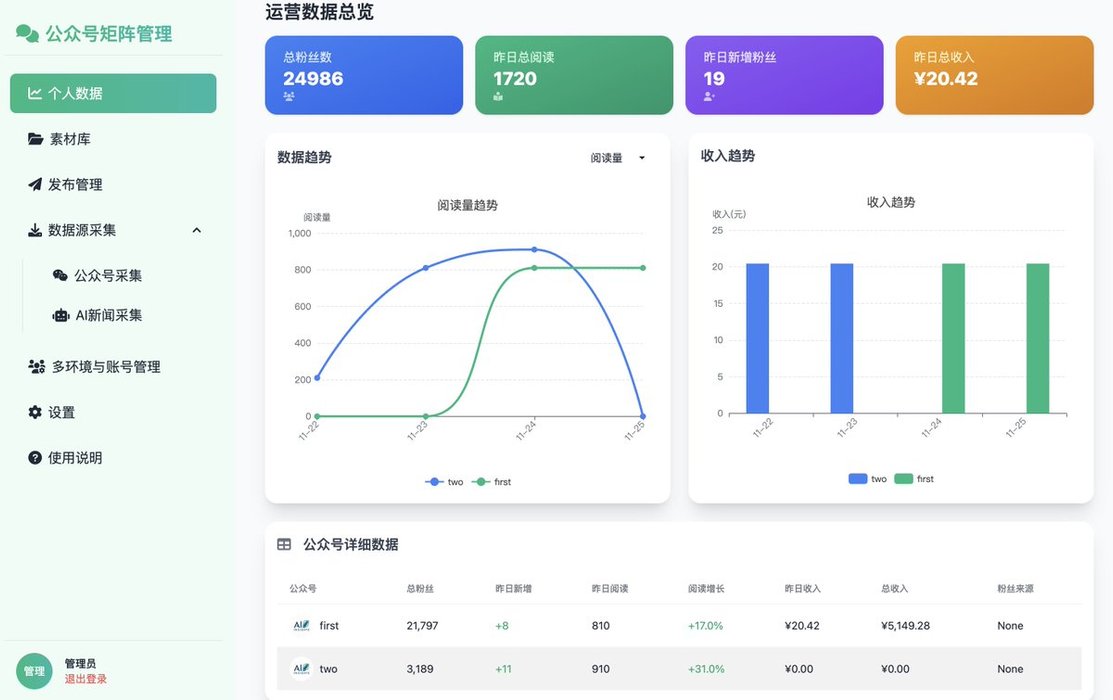
Task: Click the 退出登录 link
Action: [x=86, y=679]
